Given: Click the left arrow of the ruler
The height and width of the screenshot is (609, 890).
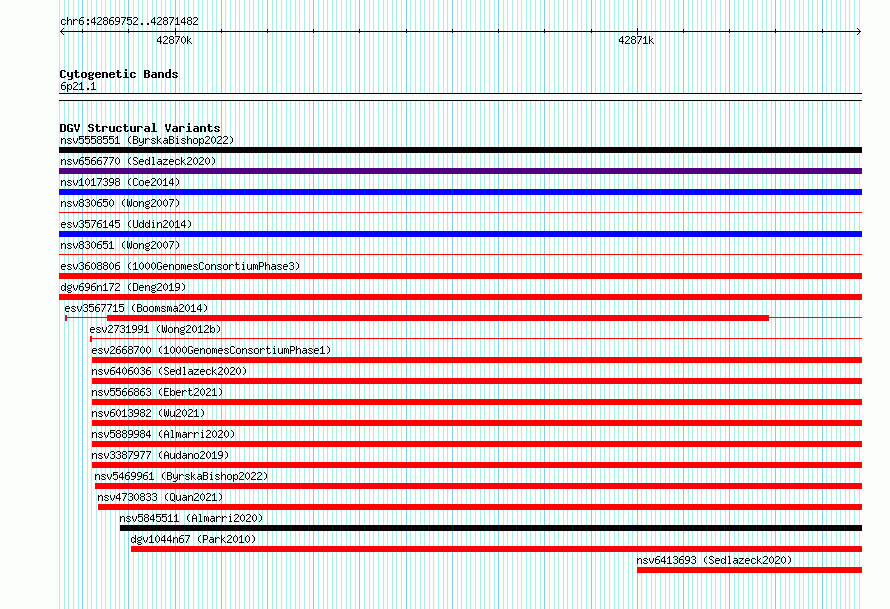Looking at the screenshot, I should coord(62,32).
